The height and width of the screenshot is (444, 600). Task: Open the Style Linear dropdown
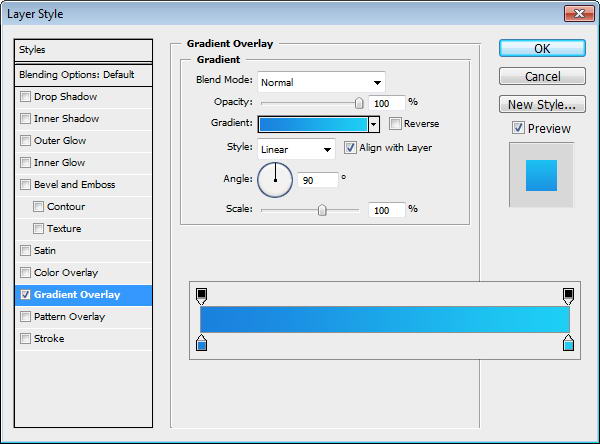(297, 149)
